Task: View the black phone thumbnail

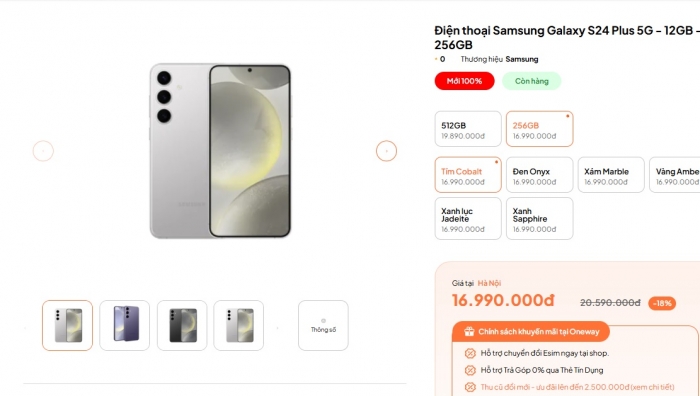Action: coord(182,325)
